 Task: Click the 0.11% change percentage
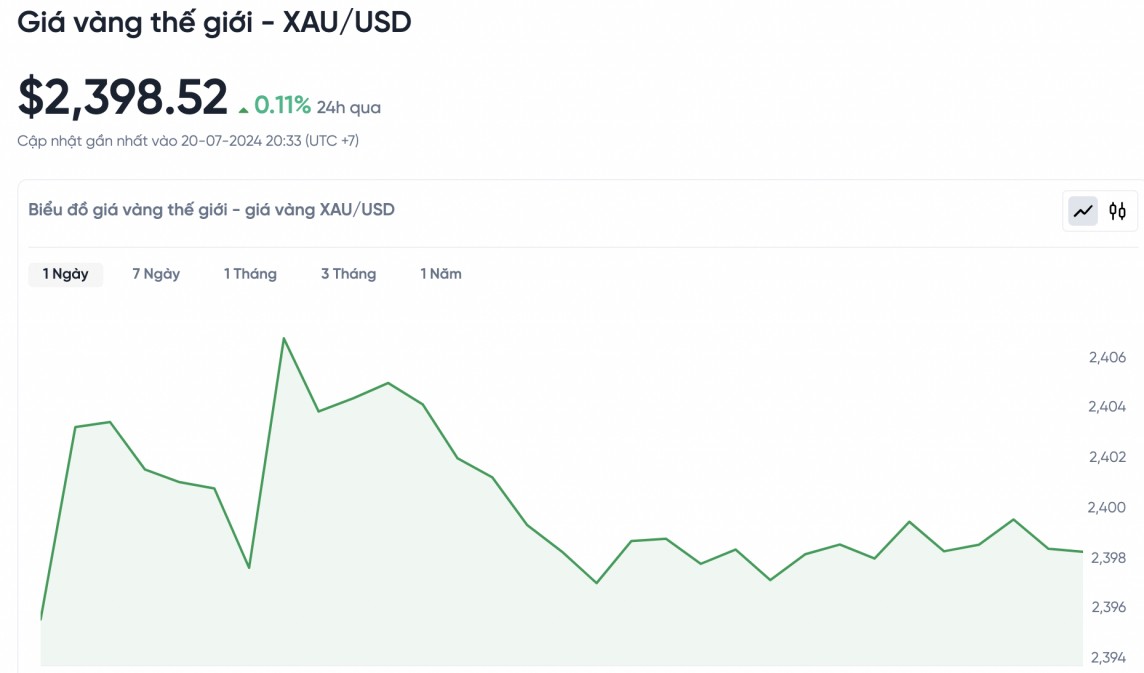(x=282, y=105)
